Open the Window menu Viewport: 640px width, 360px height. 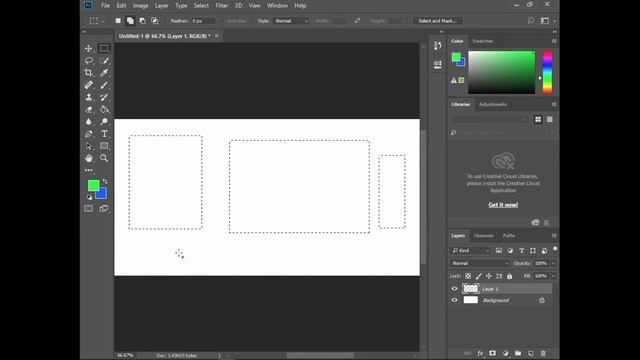(277, 6)
